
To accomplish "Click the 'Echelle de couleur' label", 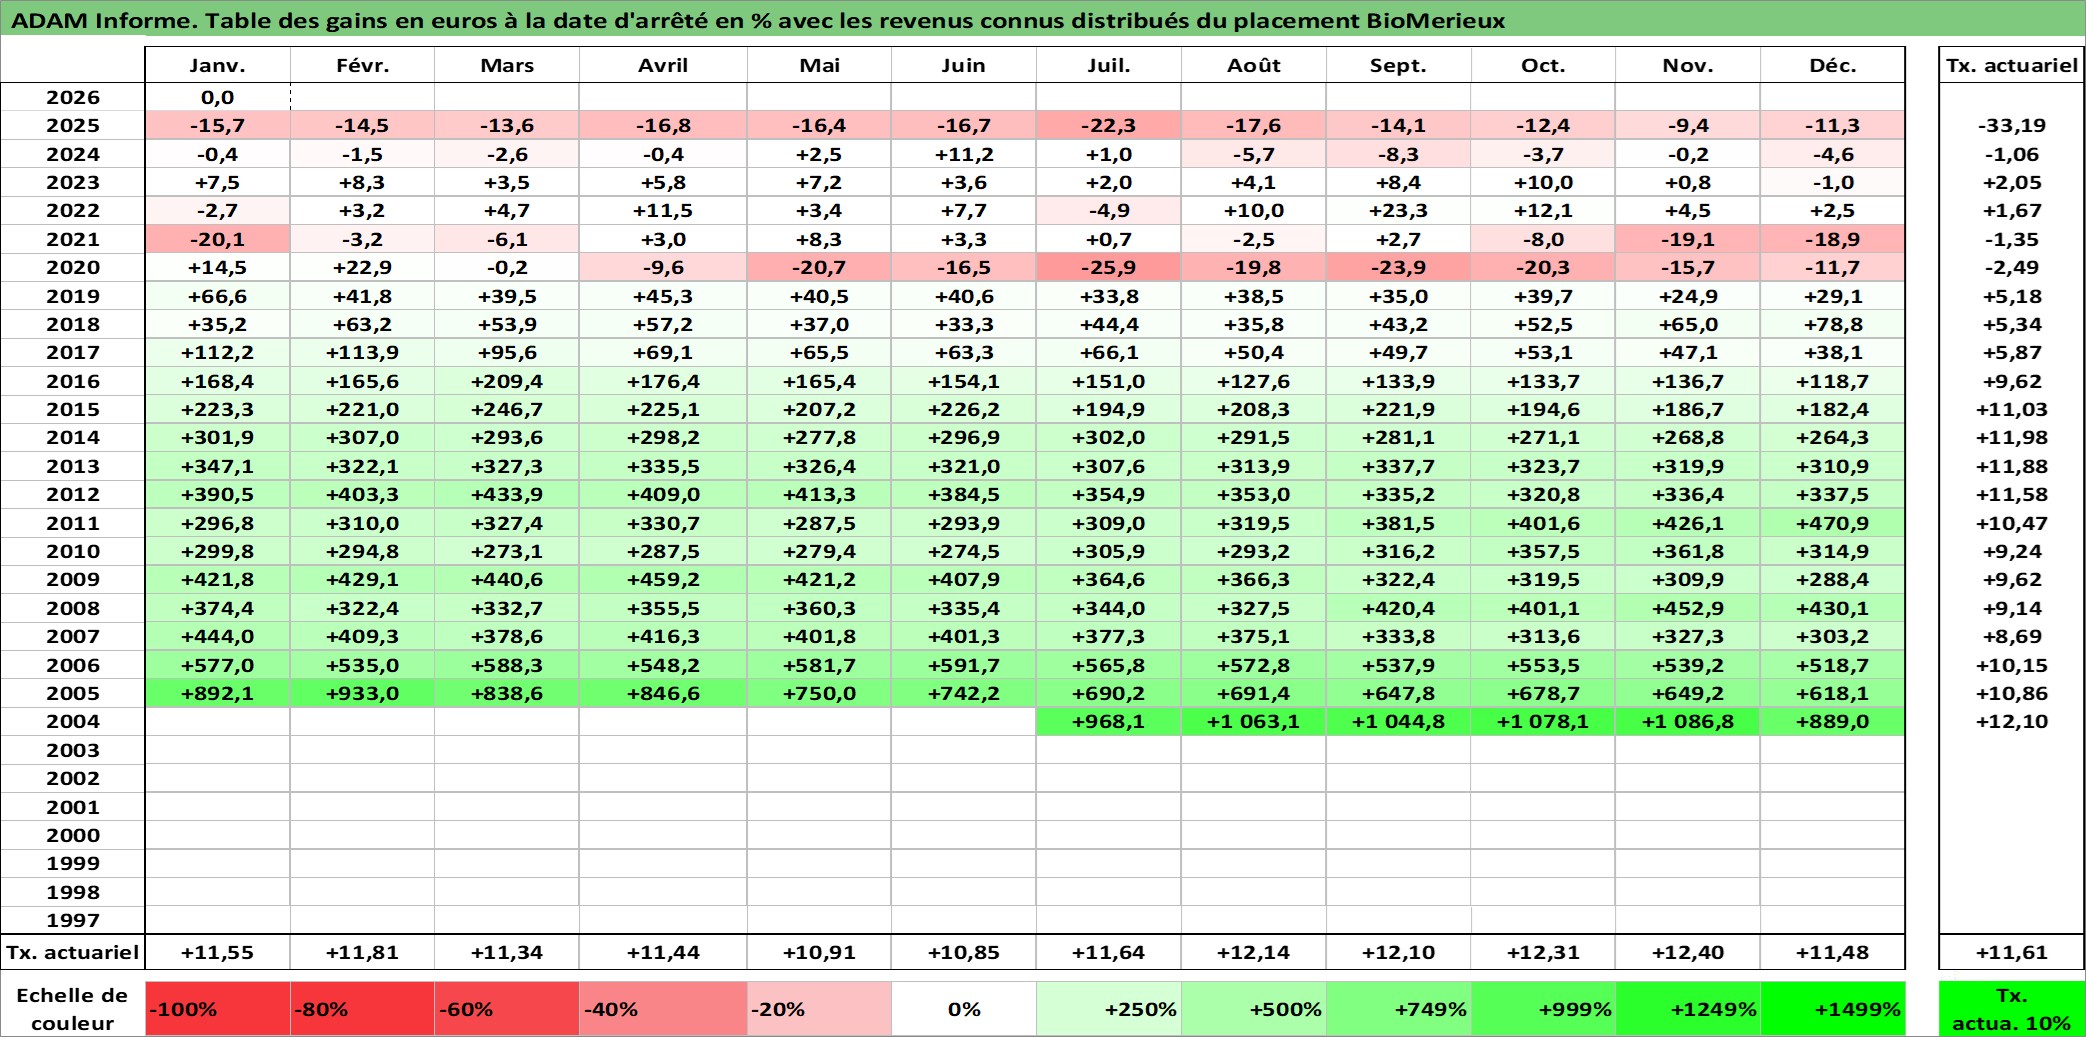I will 73,1008.
